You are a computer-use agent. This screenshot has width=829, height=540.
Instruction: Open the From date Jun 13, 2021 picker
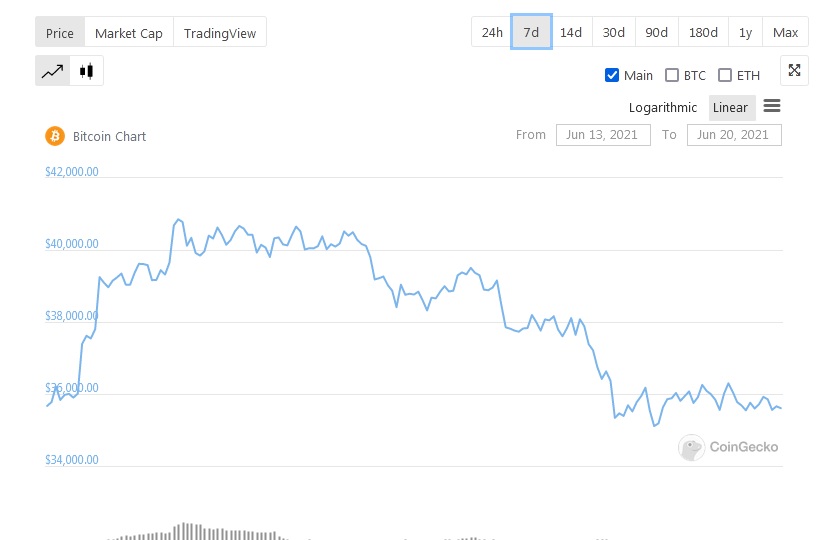(603, 135)
